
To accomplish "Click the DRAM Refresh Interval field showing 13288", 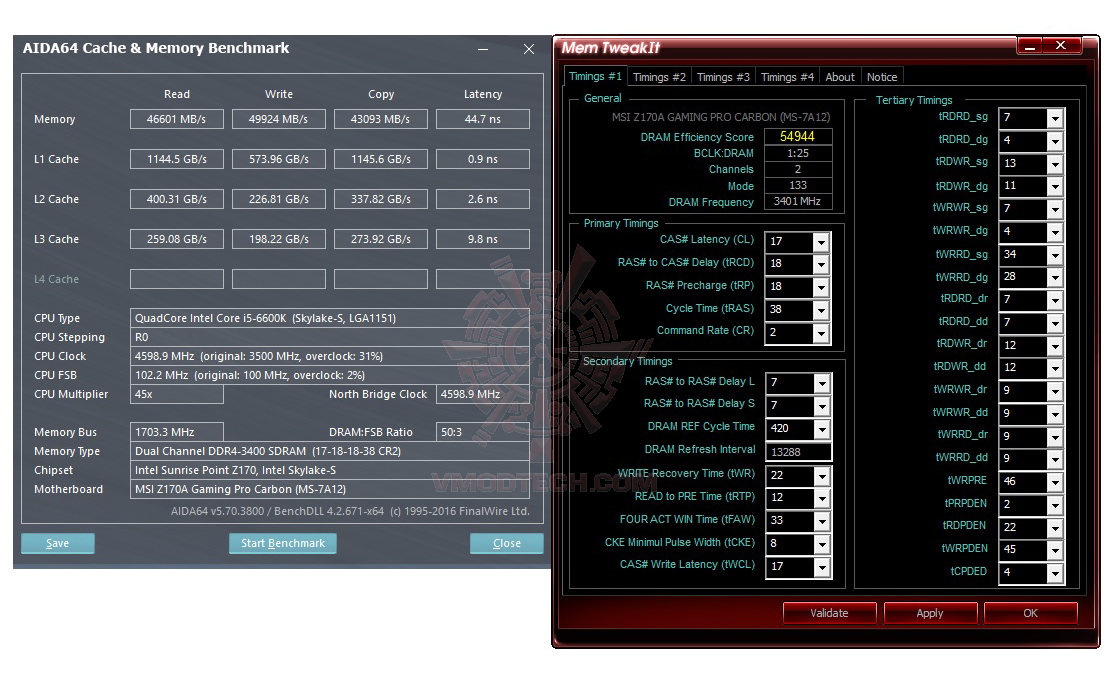I will 798,452.
